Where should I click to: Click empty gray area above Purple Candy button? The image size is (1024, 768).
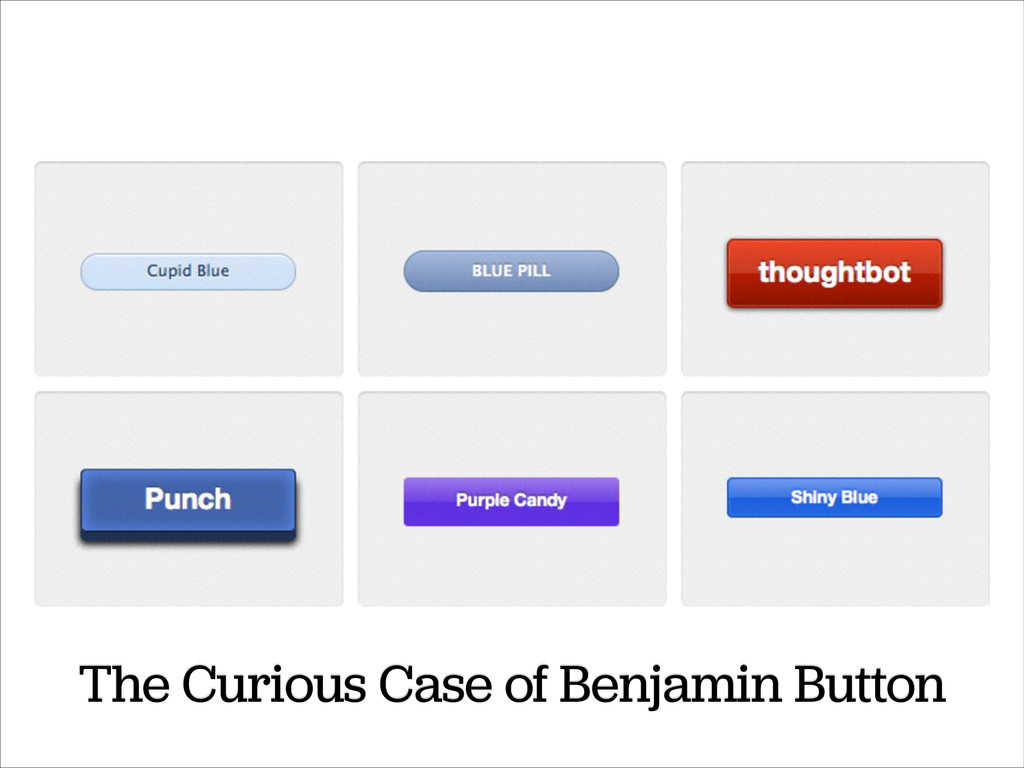(x=511, y=434)
